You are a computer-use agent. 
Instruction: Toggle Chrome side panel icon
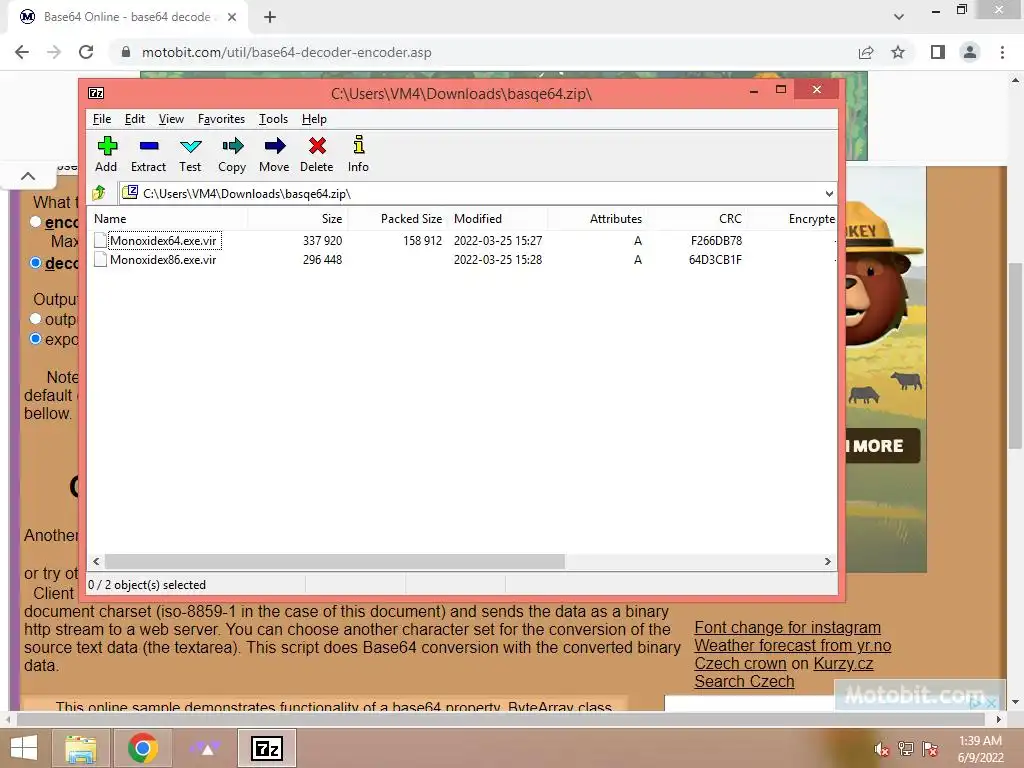[x=938, y=52]
